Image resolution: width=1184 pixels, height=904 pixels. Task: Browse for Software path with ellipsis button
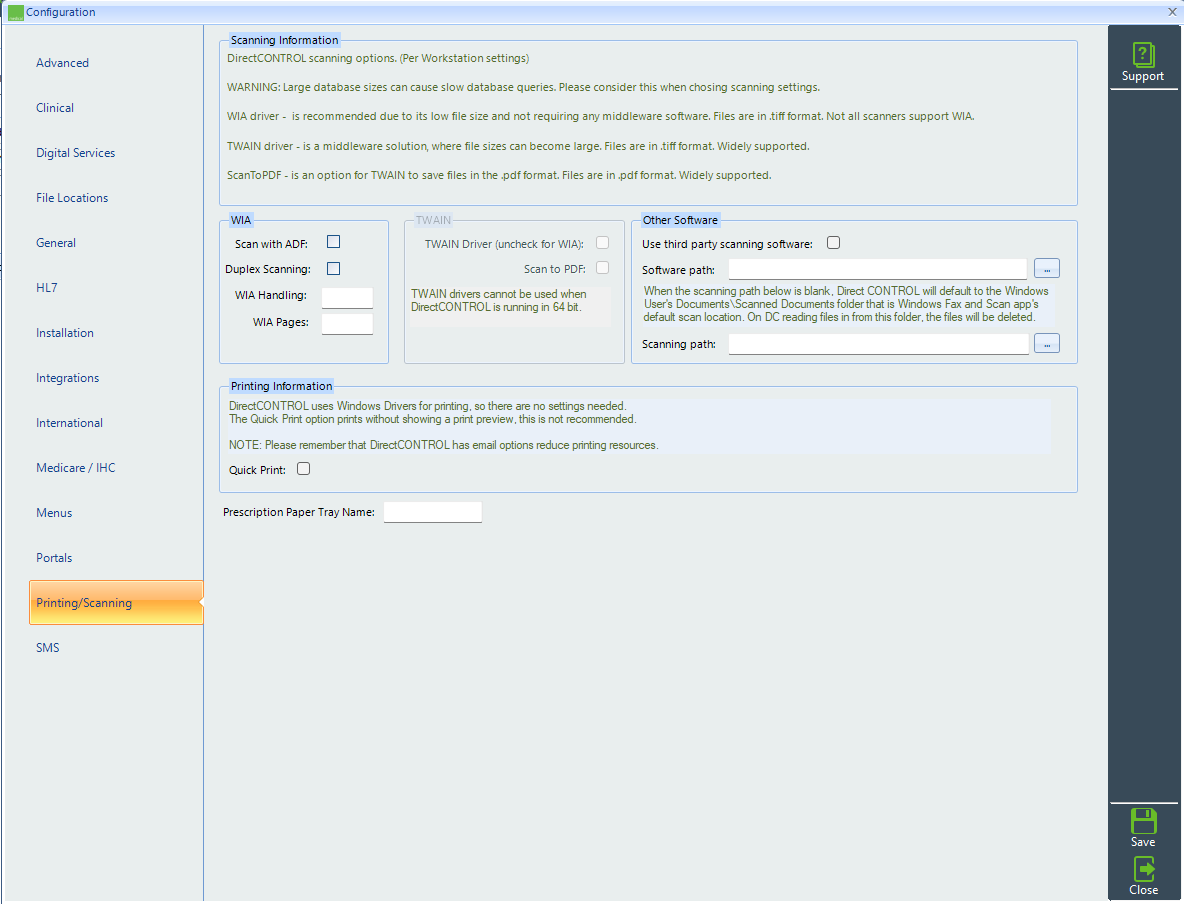1047,269
